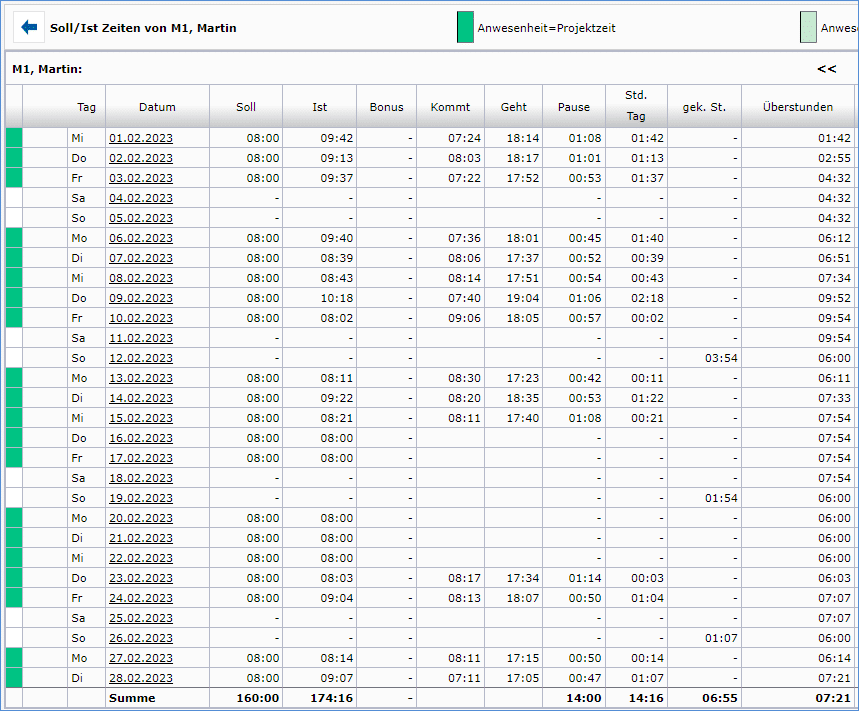
Task: Click the Überstunden column header
Action: pyautogui.click(x=797, y=107)
